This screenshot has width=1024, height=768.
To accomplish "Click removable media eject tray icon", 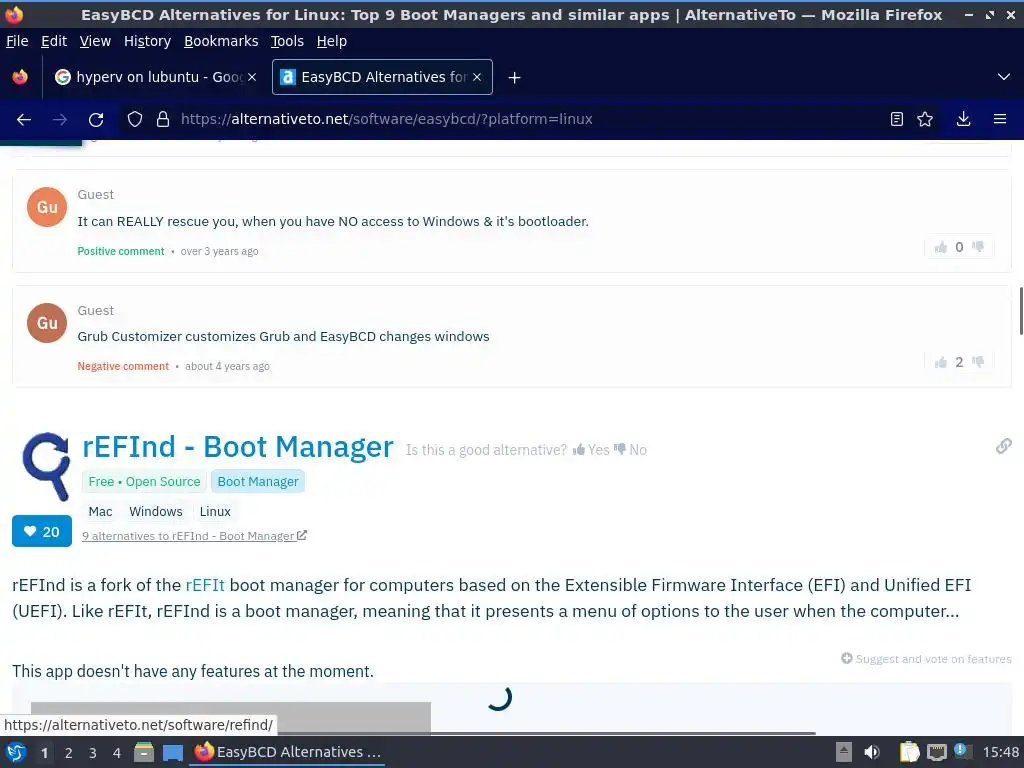I will tap(844, 752).
